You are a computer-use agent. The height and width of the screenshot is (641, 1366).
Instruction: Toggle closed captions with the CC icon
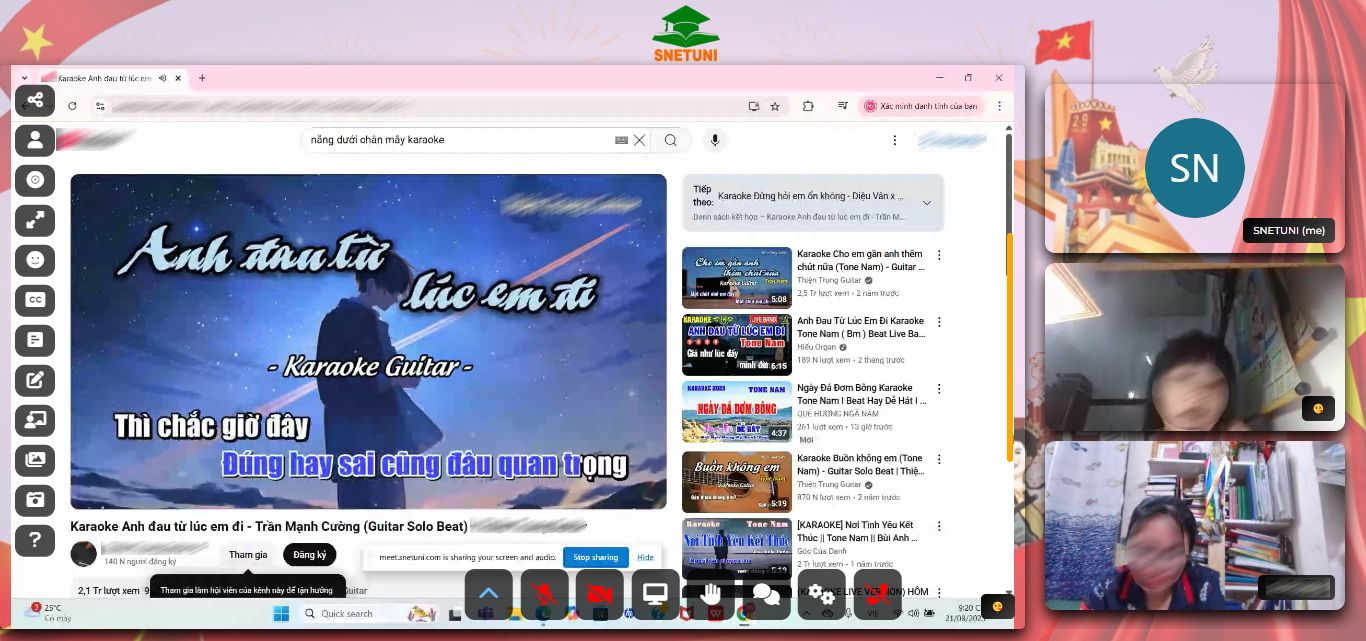tap(35, 300)
